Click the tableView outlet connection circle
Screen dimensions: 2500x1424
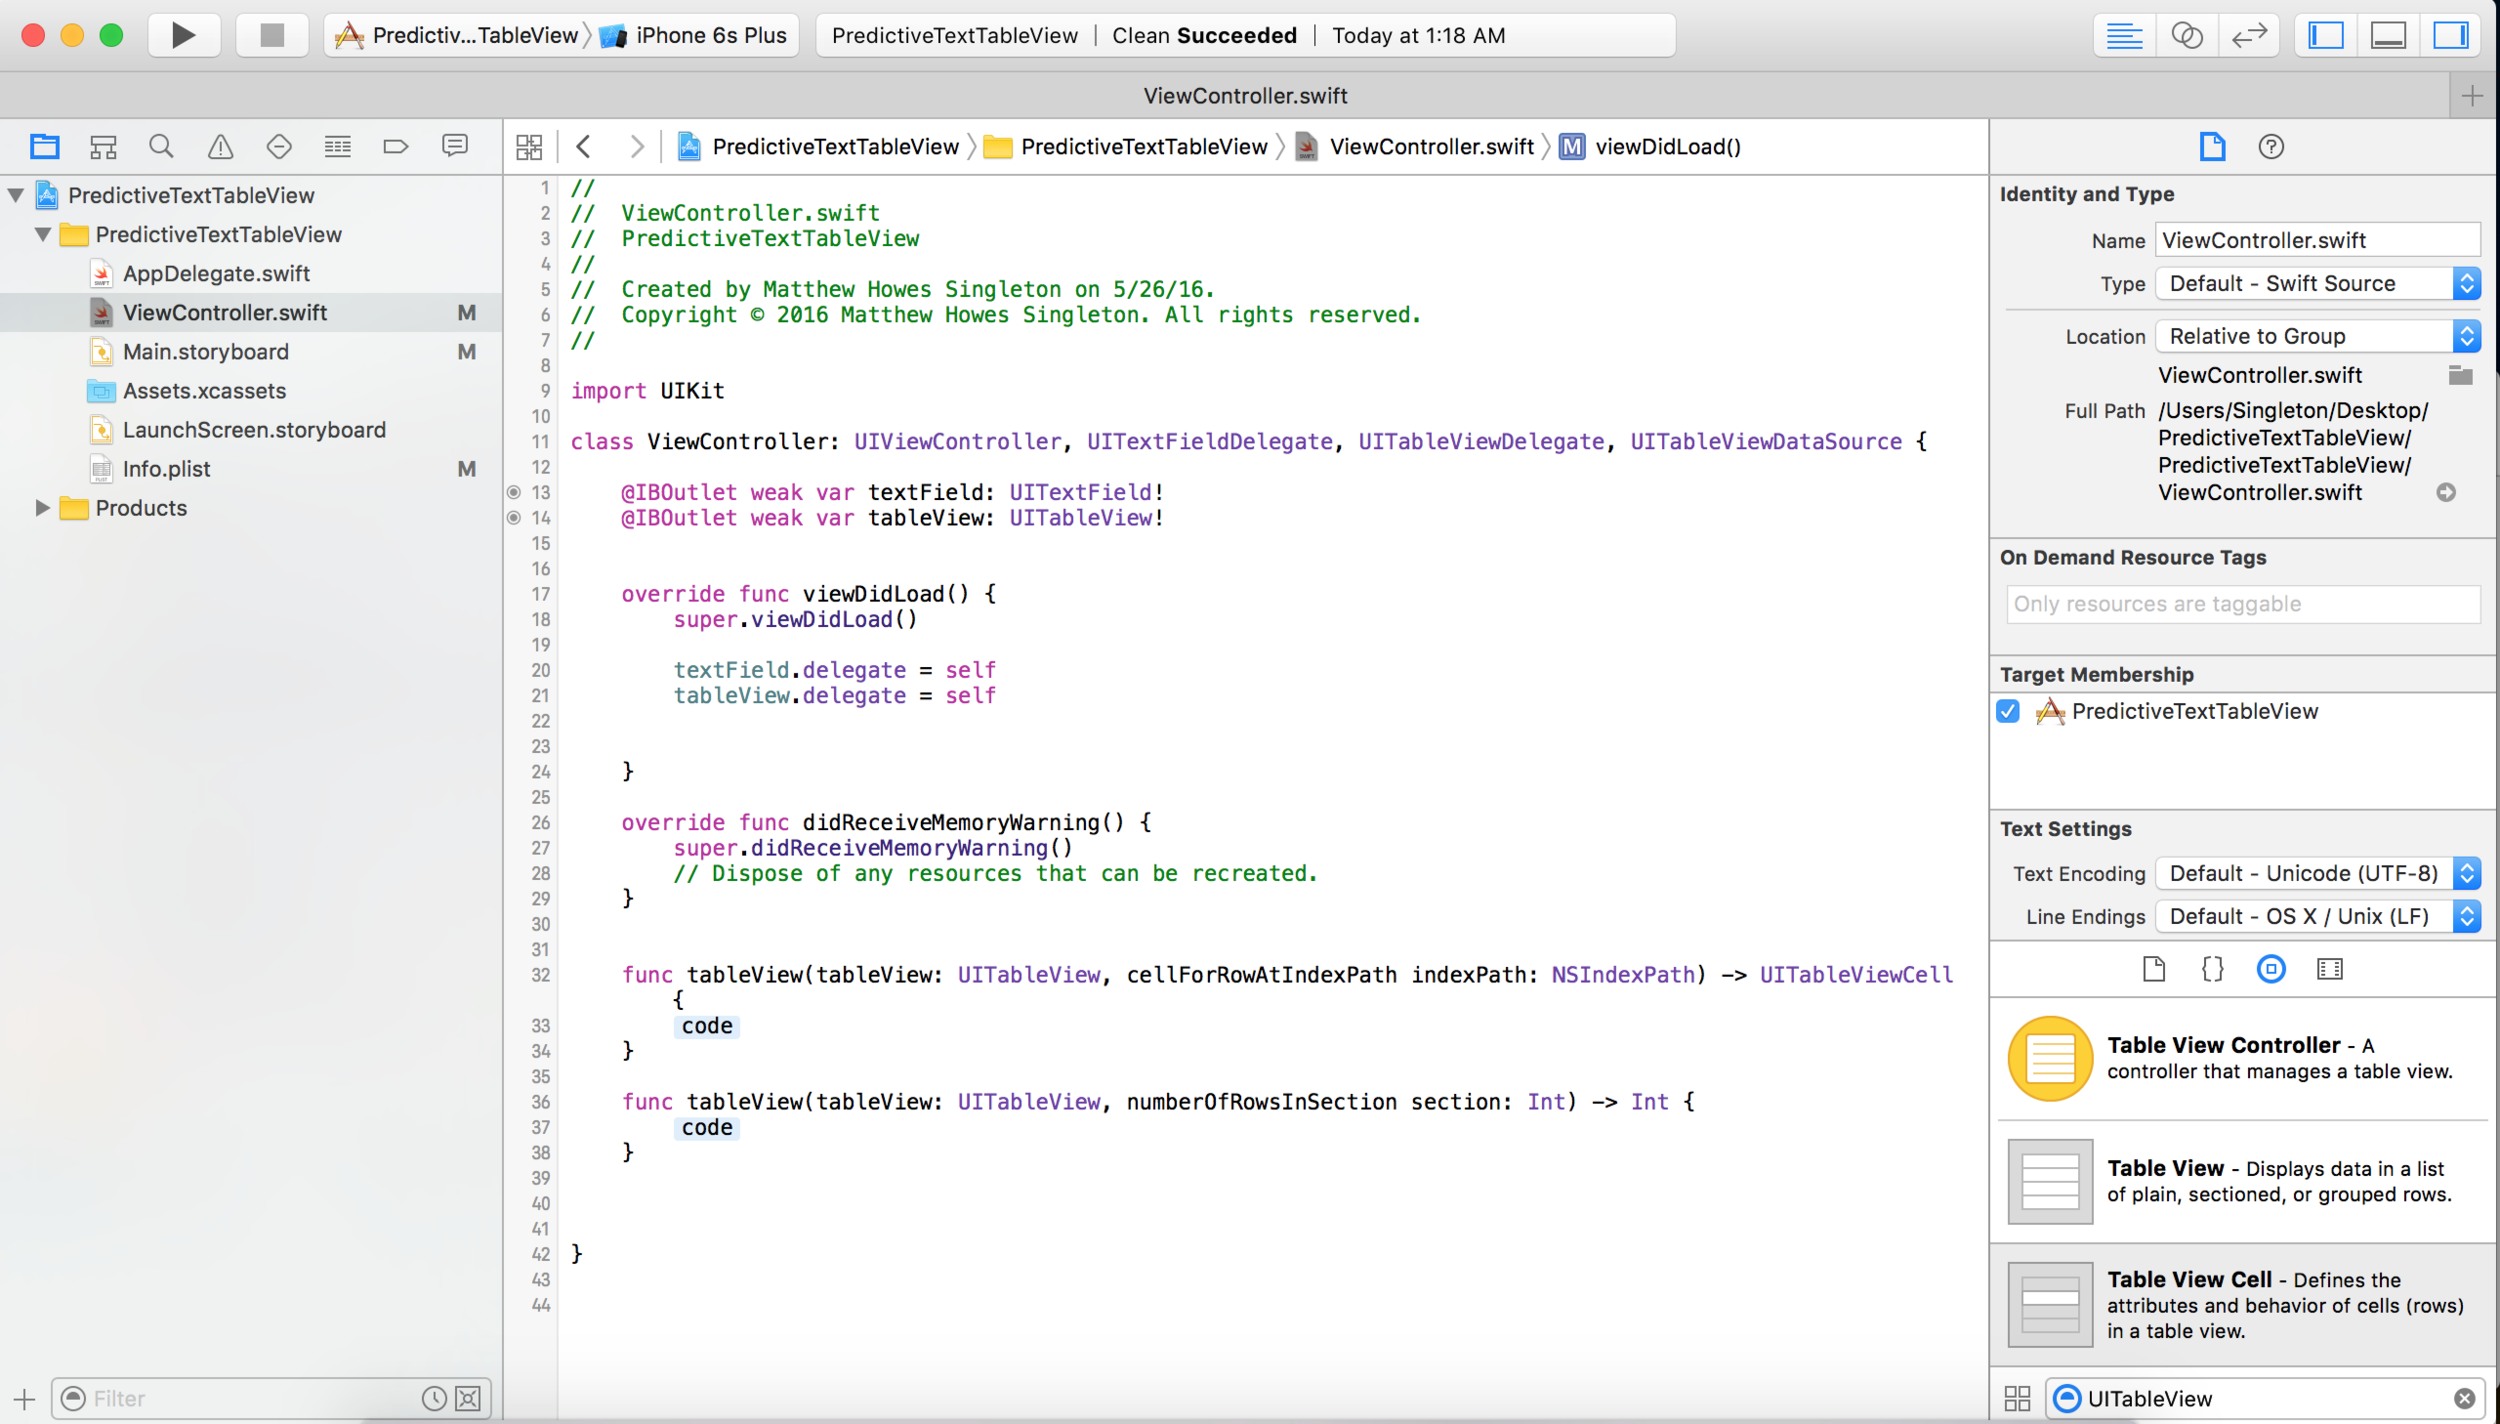pos(514,518)
